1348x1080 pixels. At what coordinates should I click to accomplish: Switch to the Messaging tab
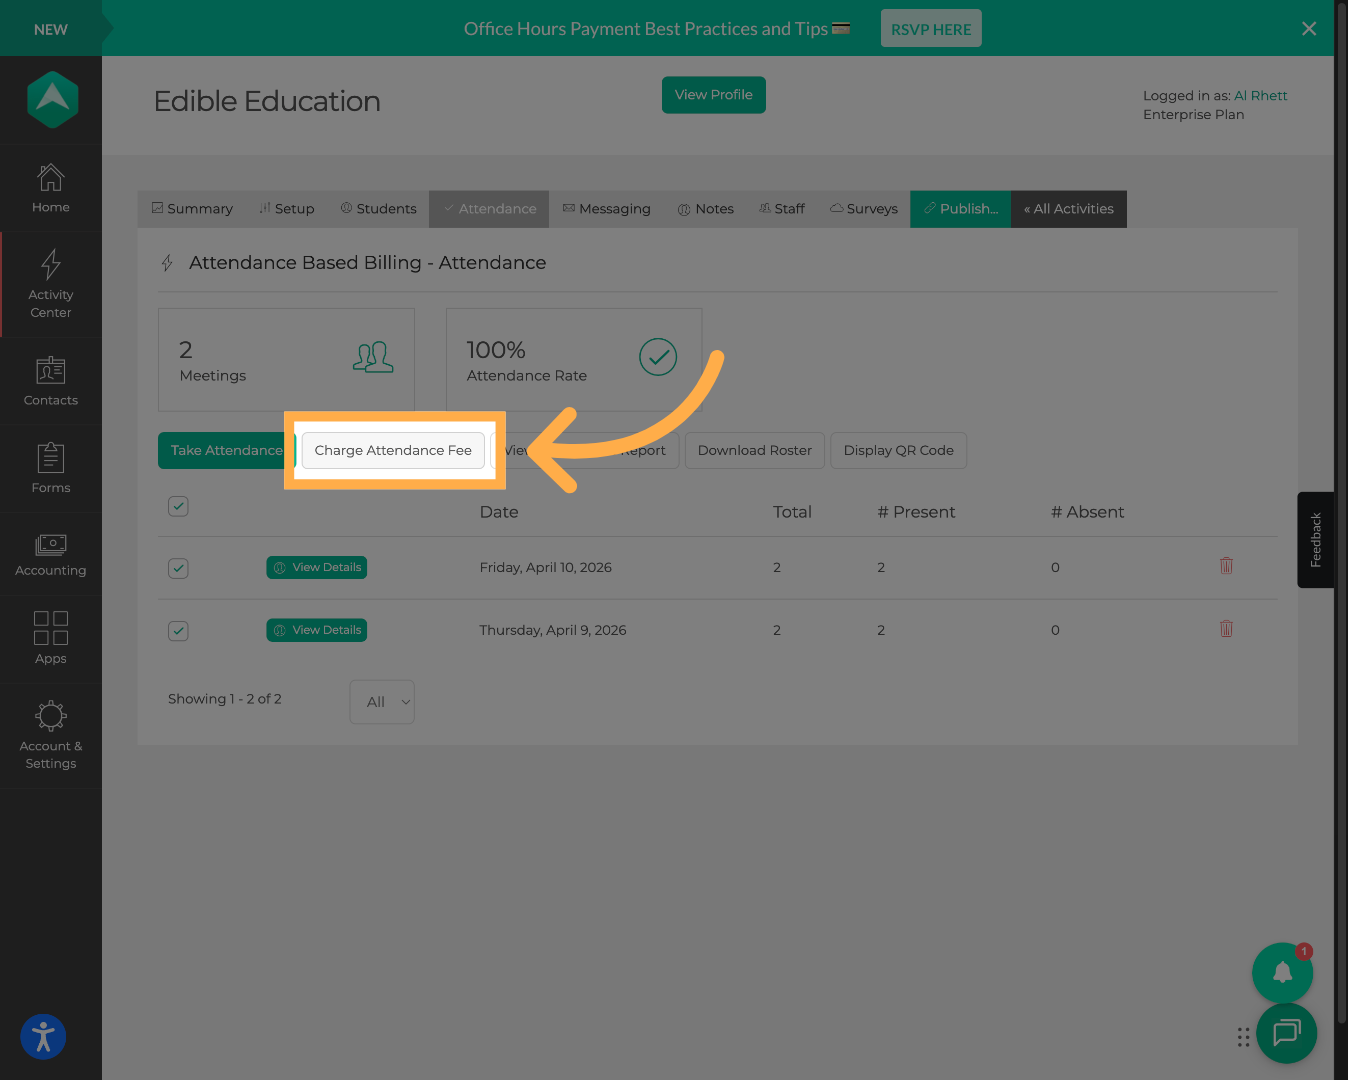coord(607,208)
